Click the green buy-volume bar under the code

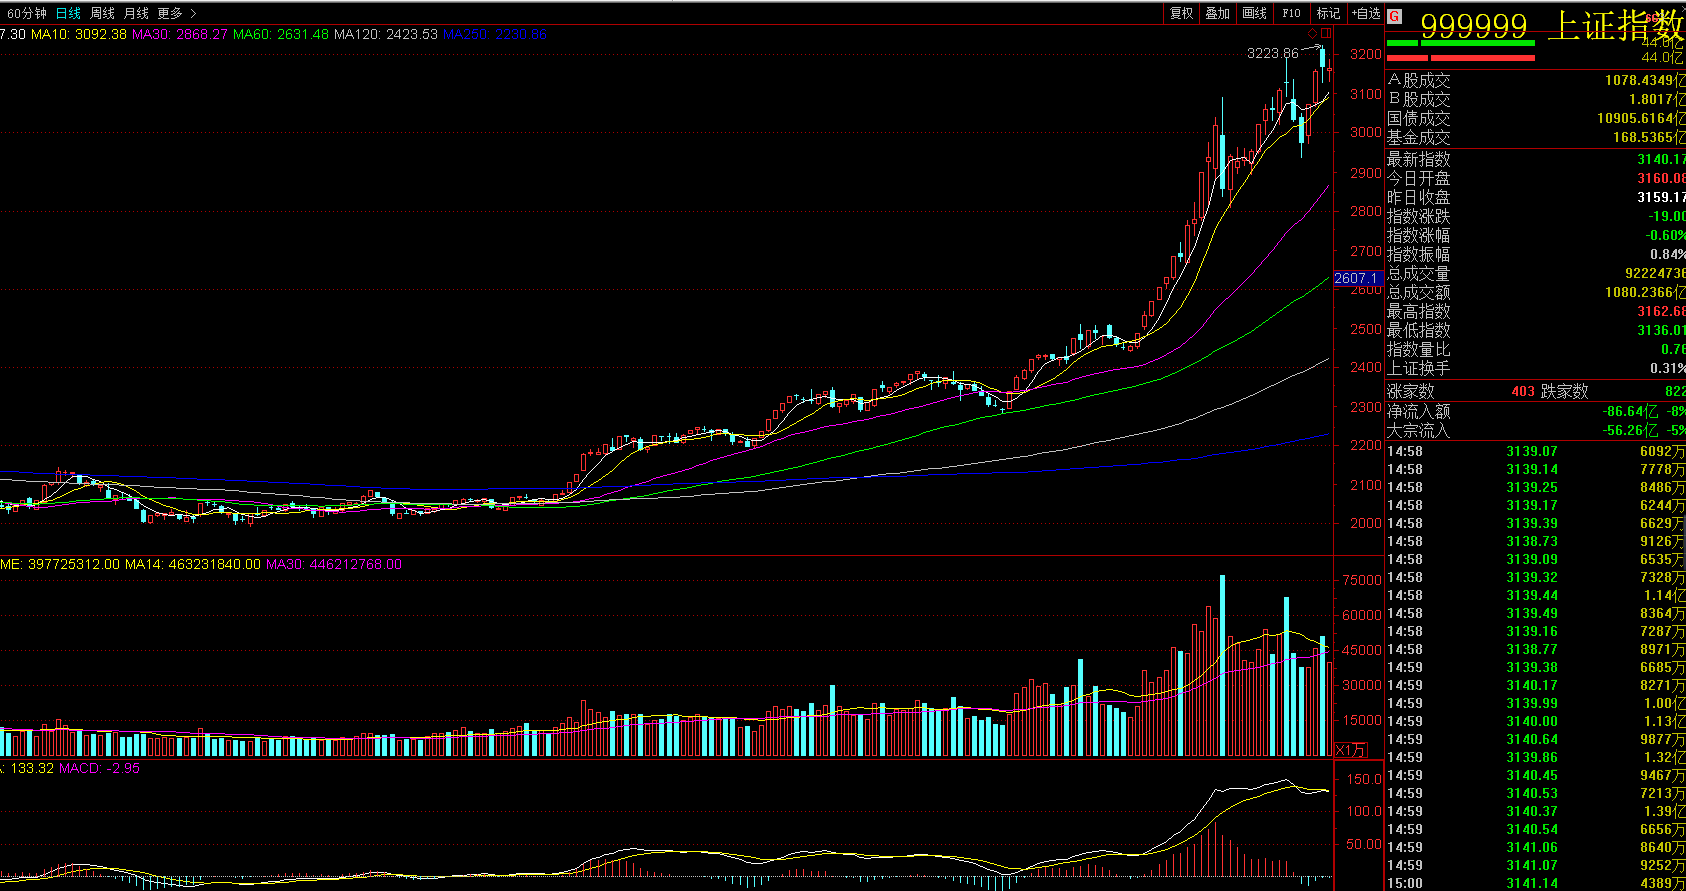pyautogui.click(x=1461, y=43)
